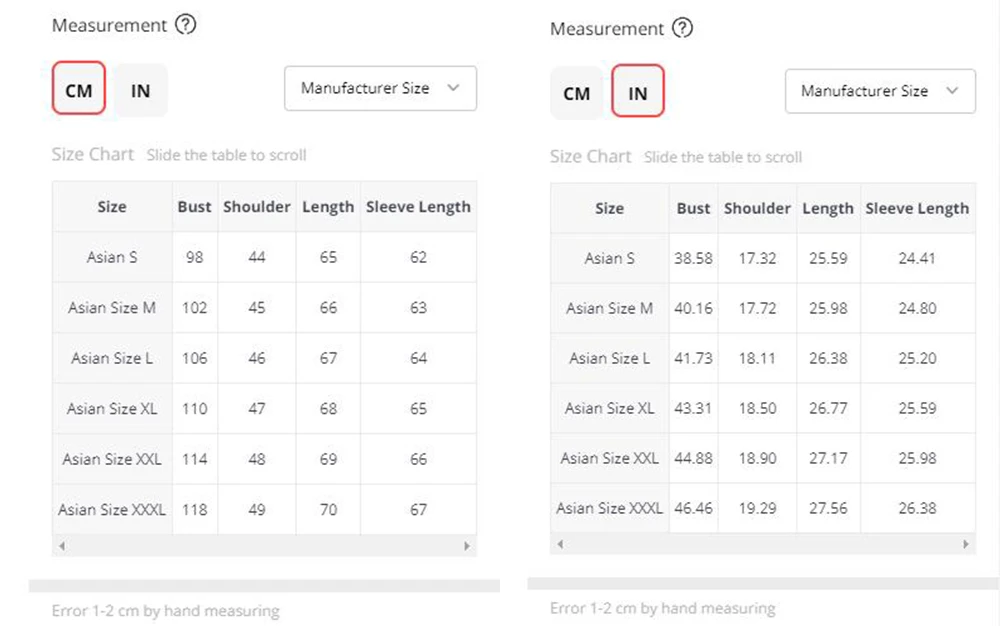The image size is (1000, 626).
Task: Click left table's scroll-left arrow
Action: tap(62, 547)
